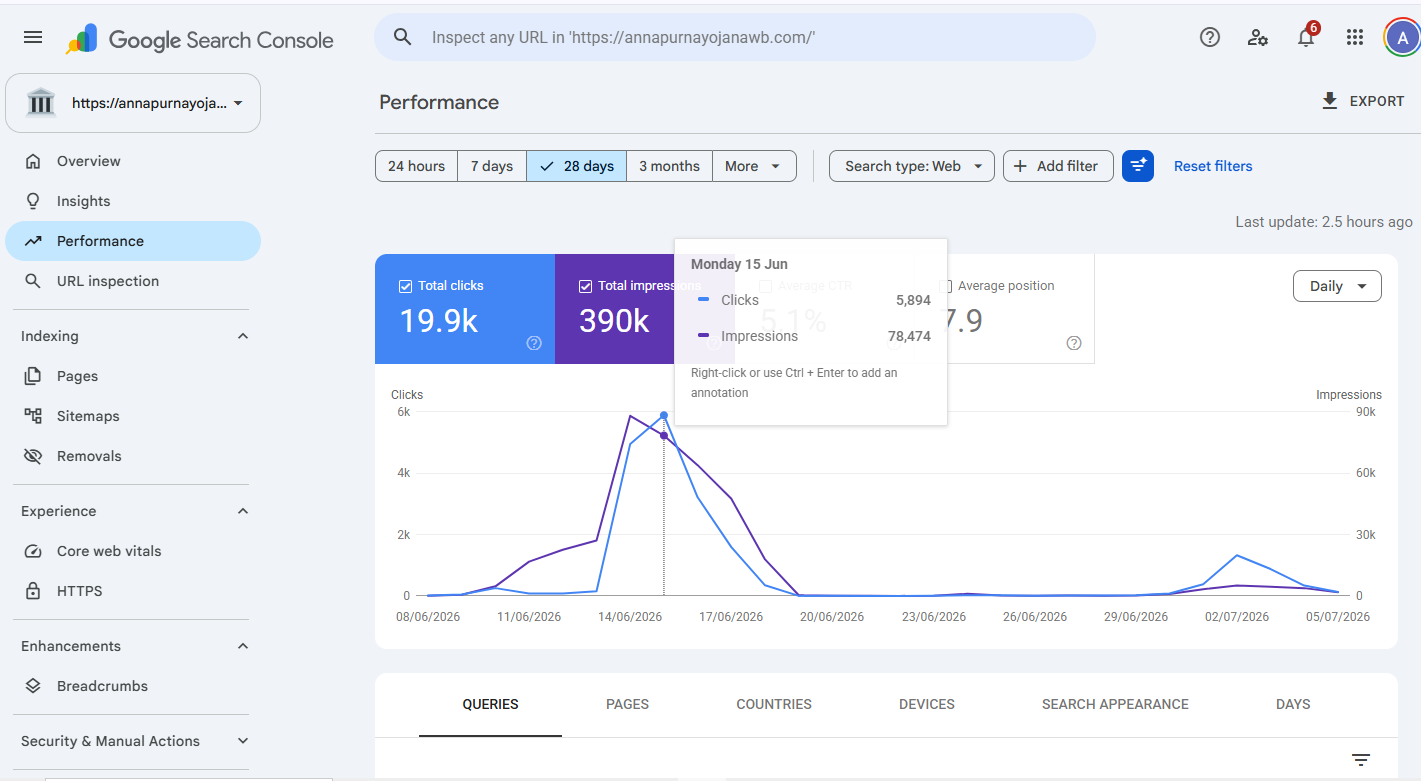Open table filter rows icon
This screenshot has width=1421, height=781.
(x=1361, y=760)
